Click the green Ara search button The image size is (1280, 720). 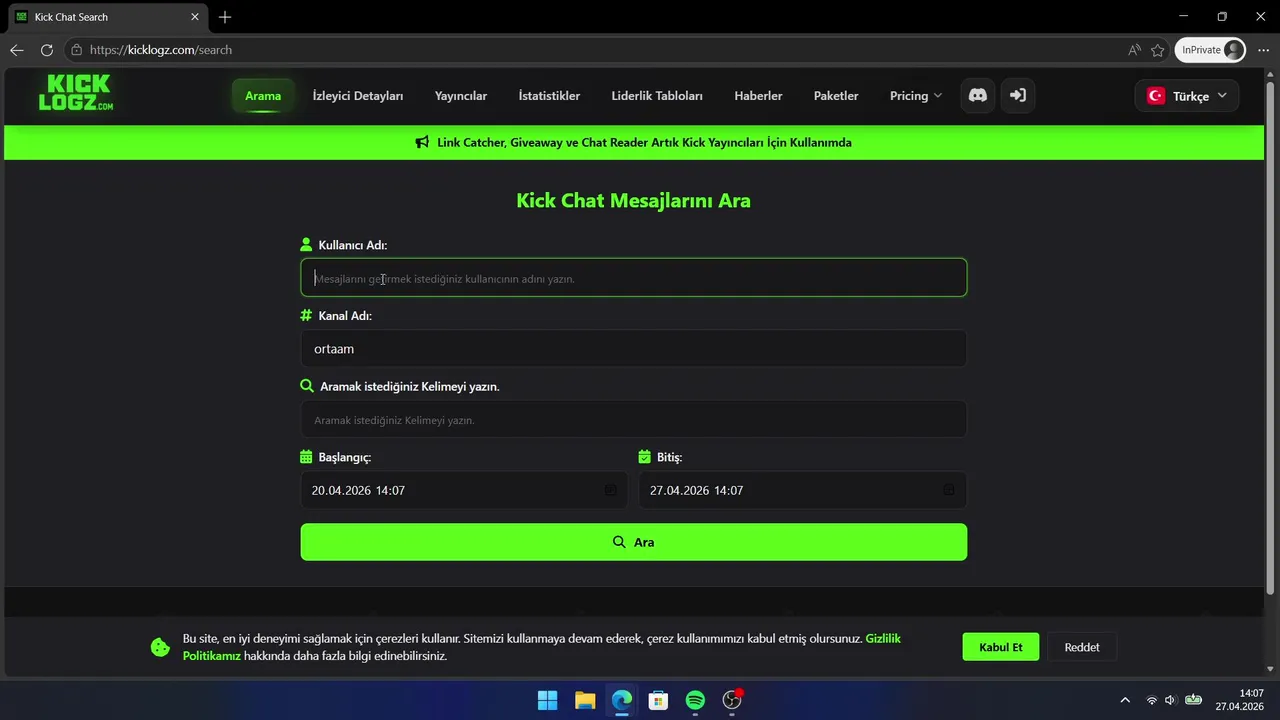pyautogui.click(x=634, y=542)
